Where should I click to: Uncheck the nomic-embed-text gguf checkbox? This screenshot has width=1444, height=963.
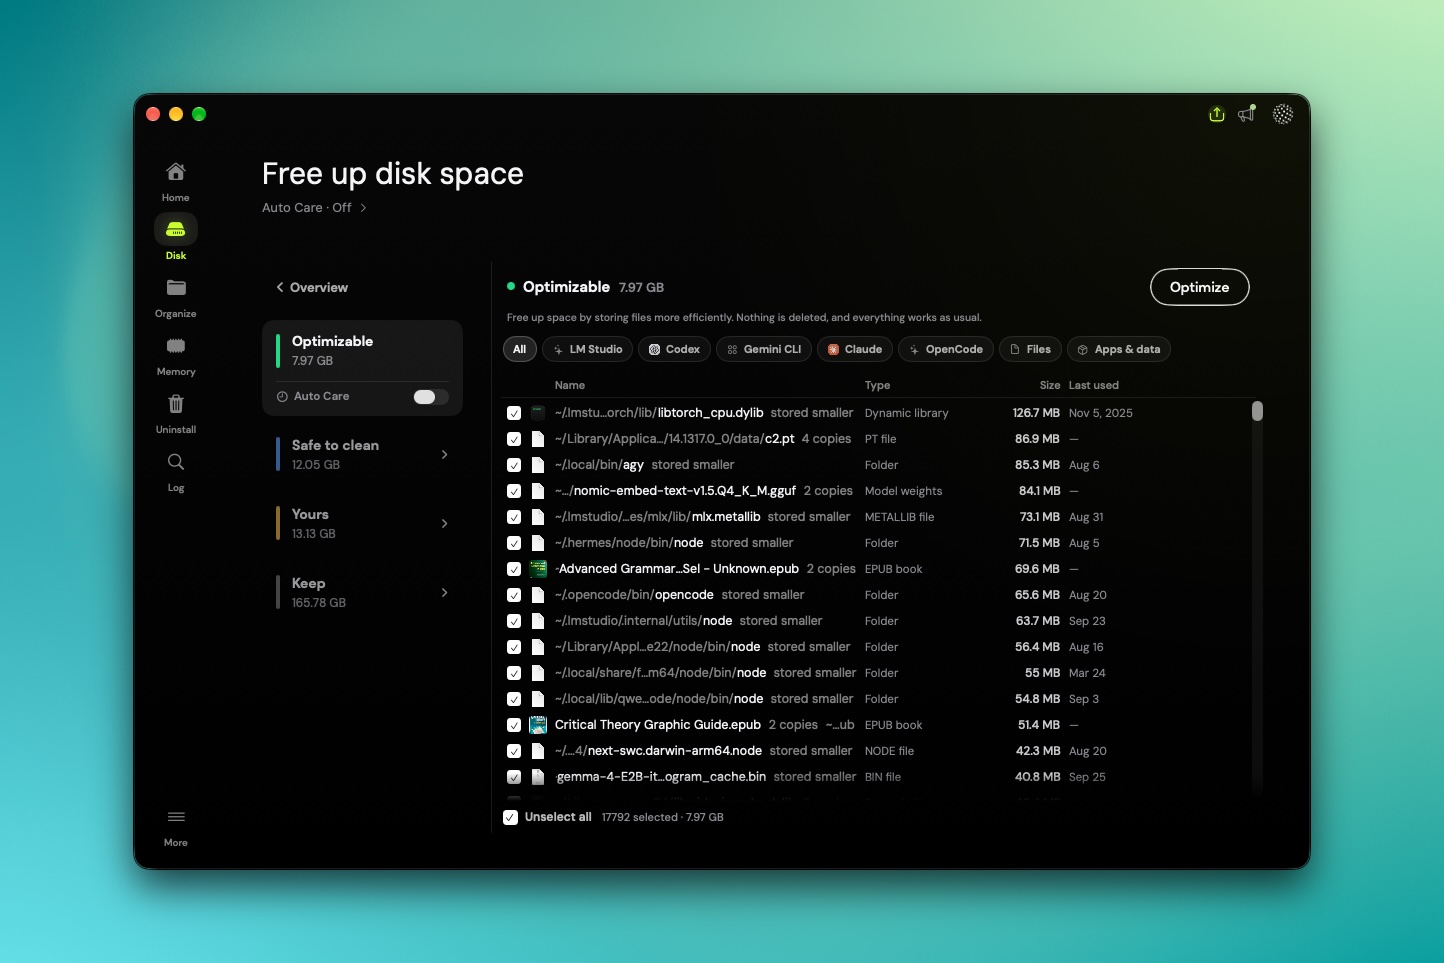514,491
